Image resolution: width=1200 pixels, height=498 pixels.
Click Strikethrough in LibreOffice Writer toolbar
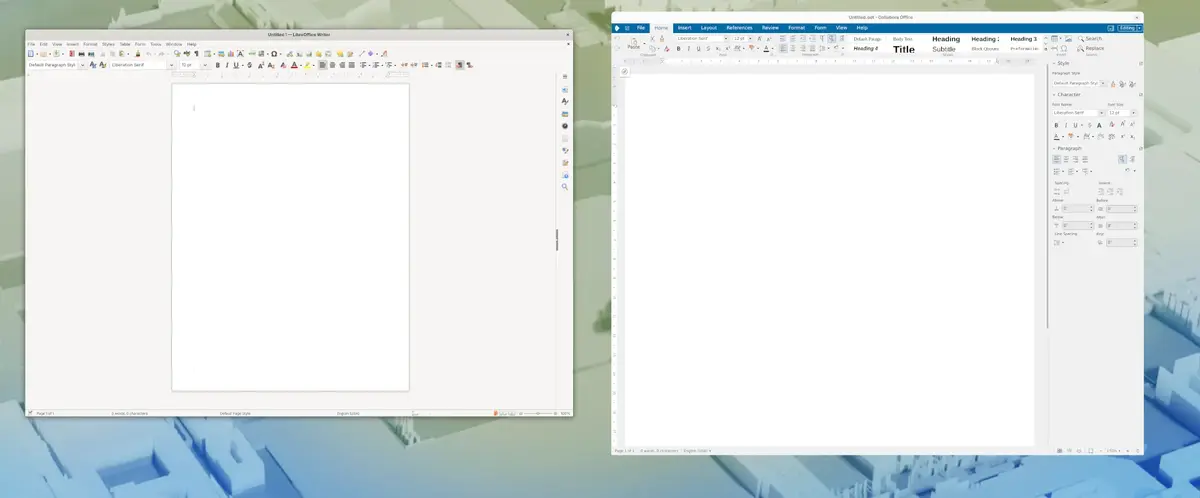(249, 65)
